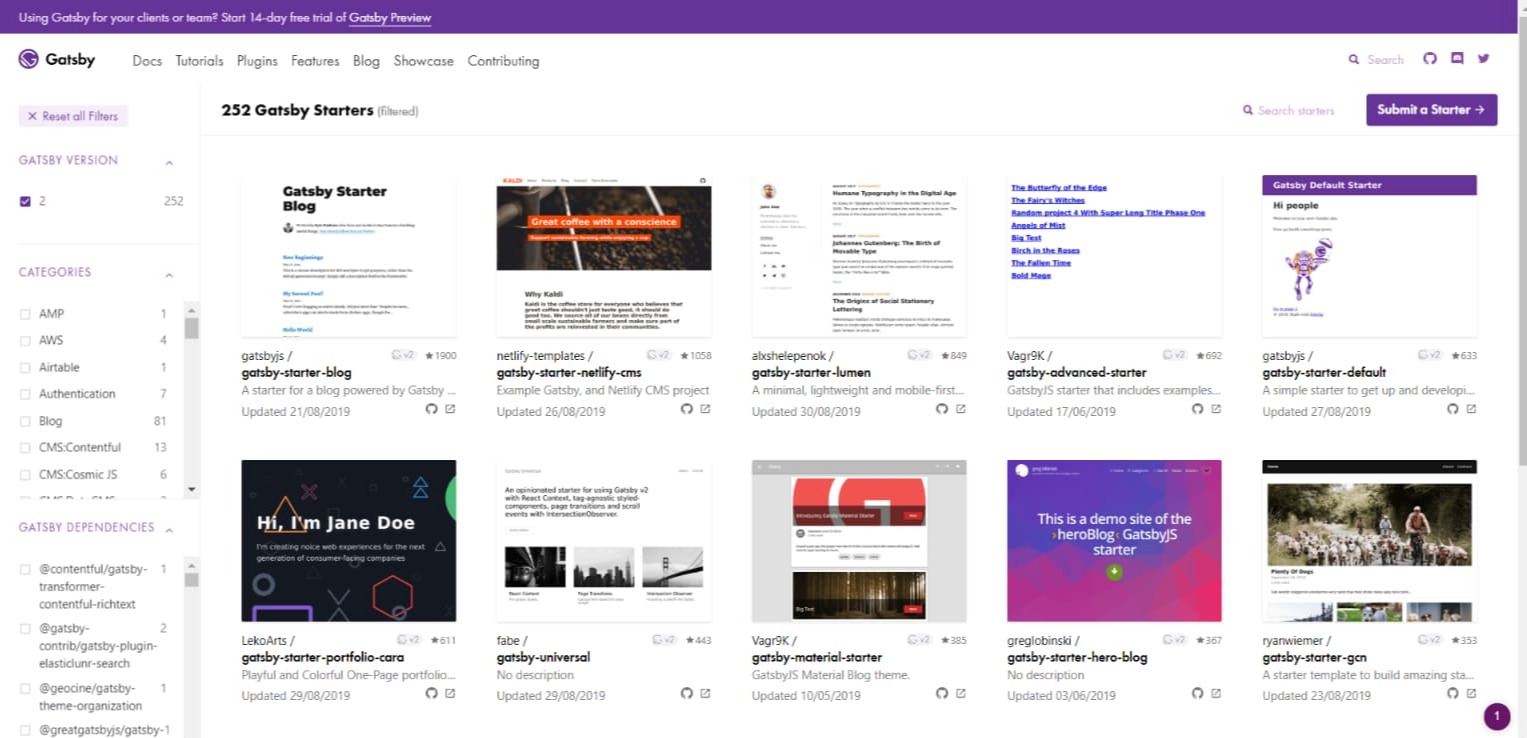Check the AMP category checkbox
Viewport: 1527px width, 738px height.
coord(25,314)
